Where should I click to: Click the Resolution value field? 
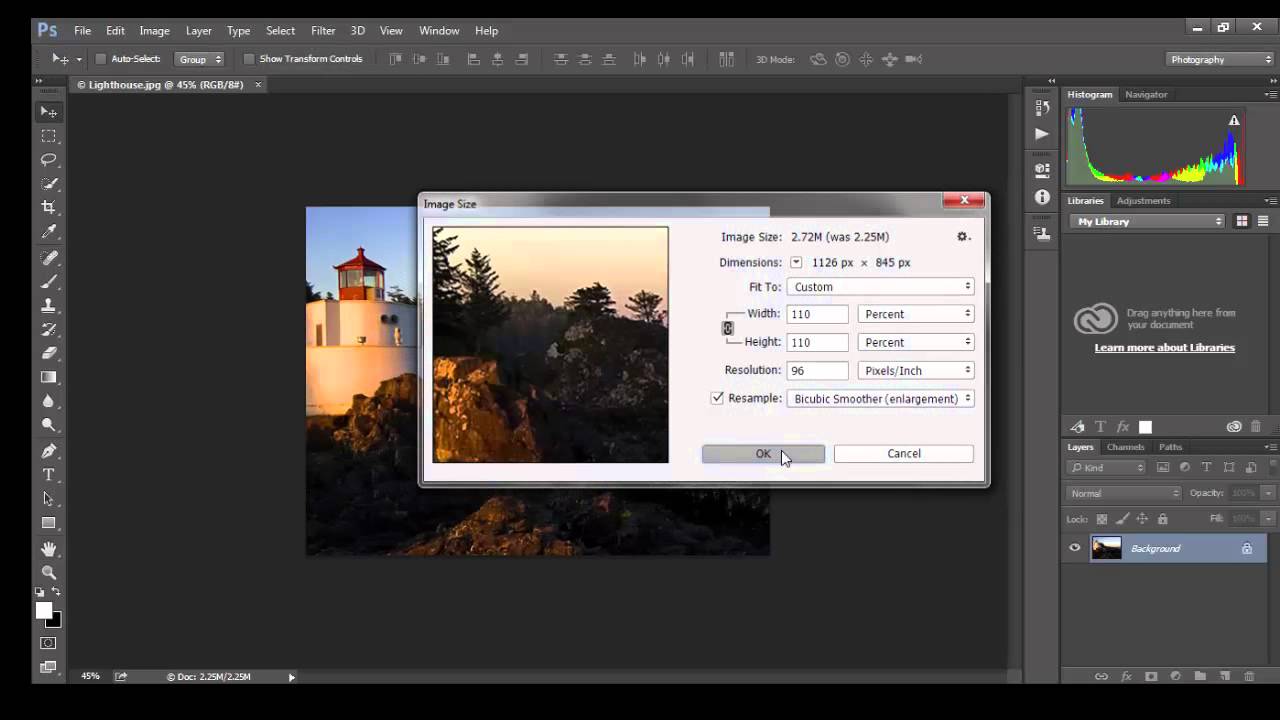pos(818,370)
